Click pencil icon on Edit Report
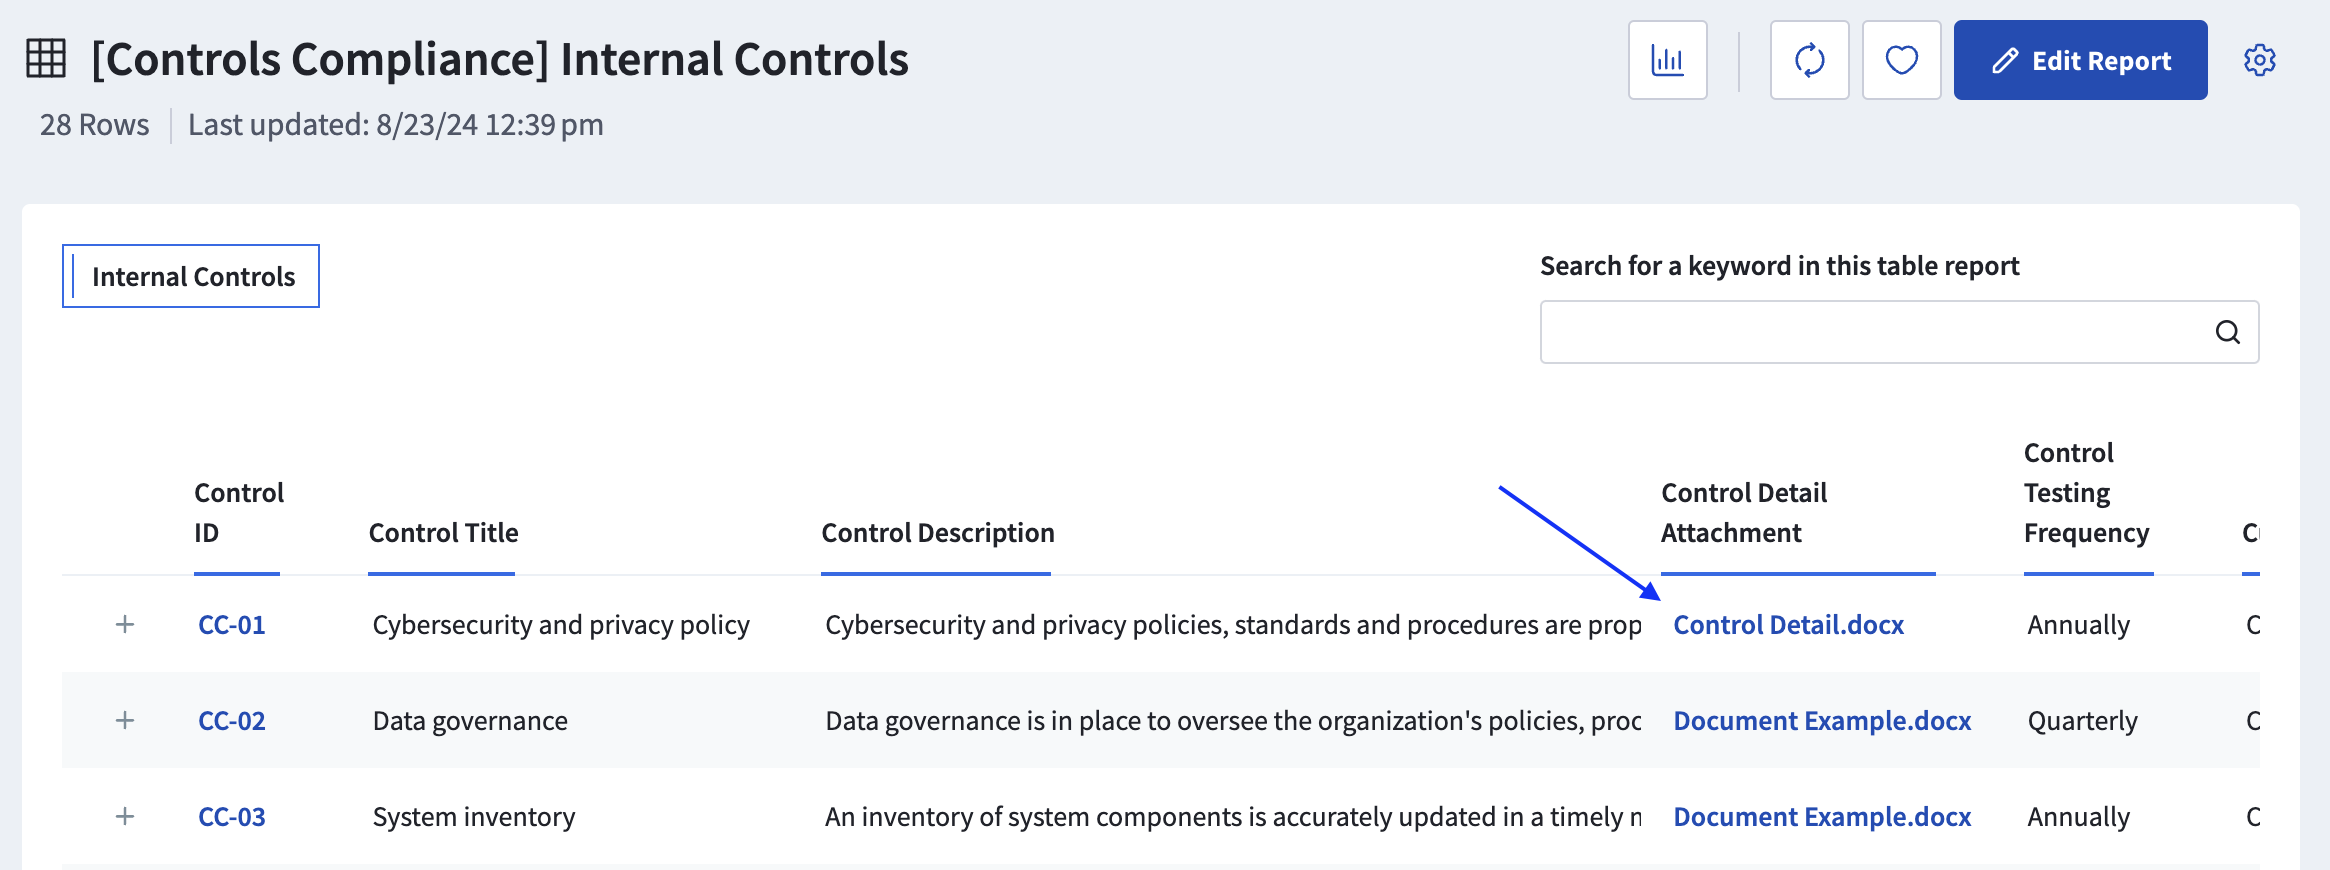 click(2005, 61)
